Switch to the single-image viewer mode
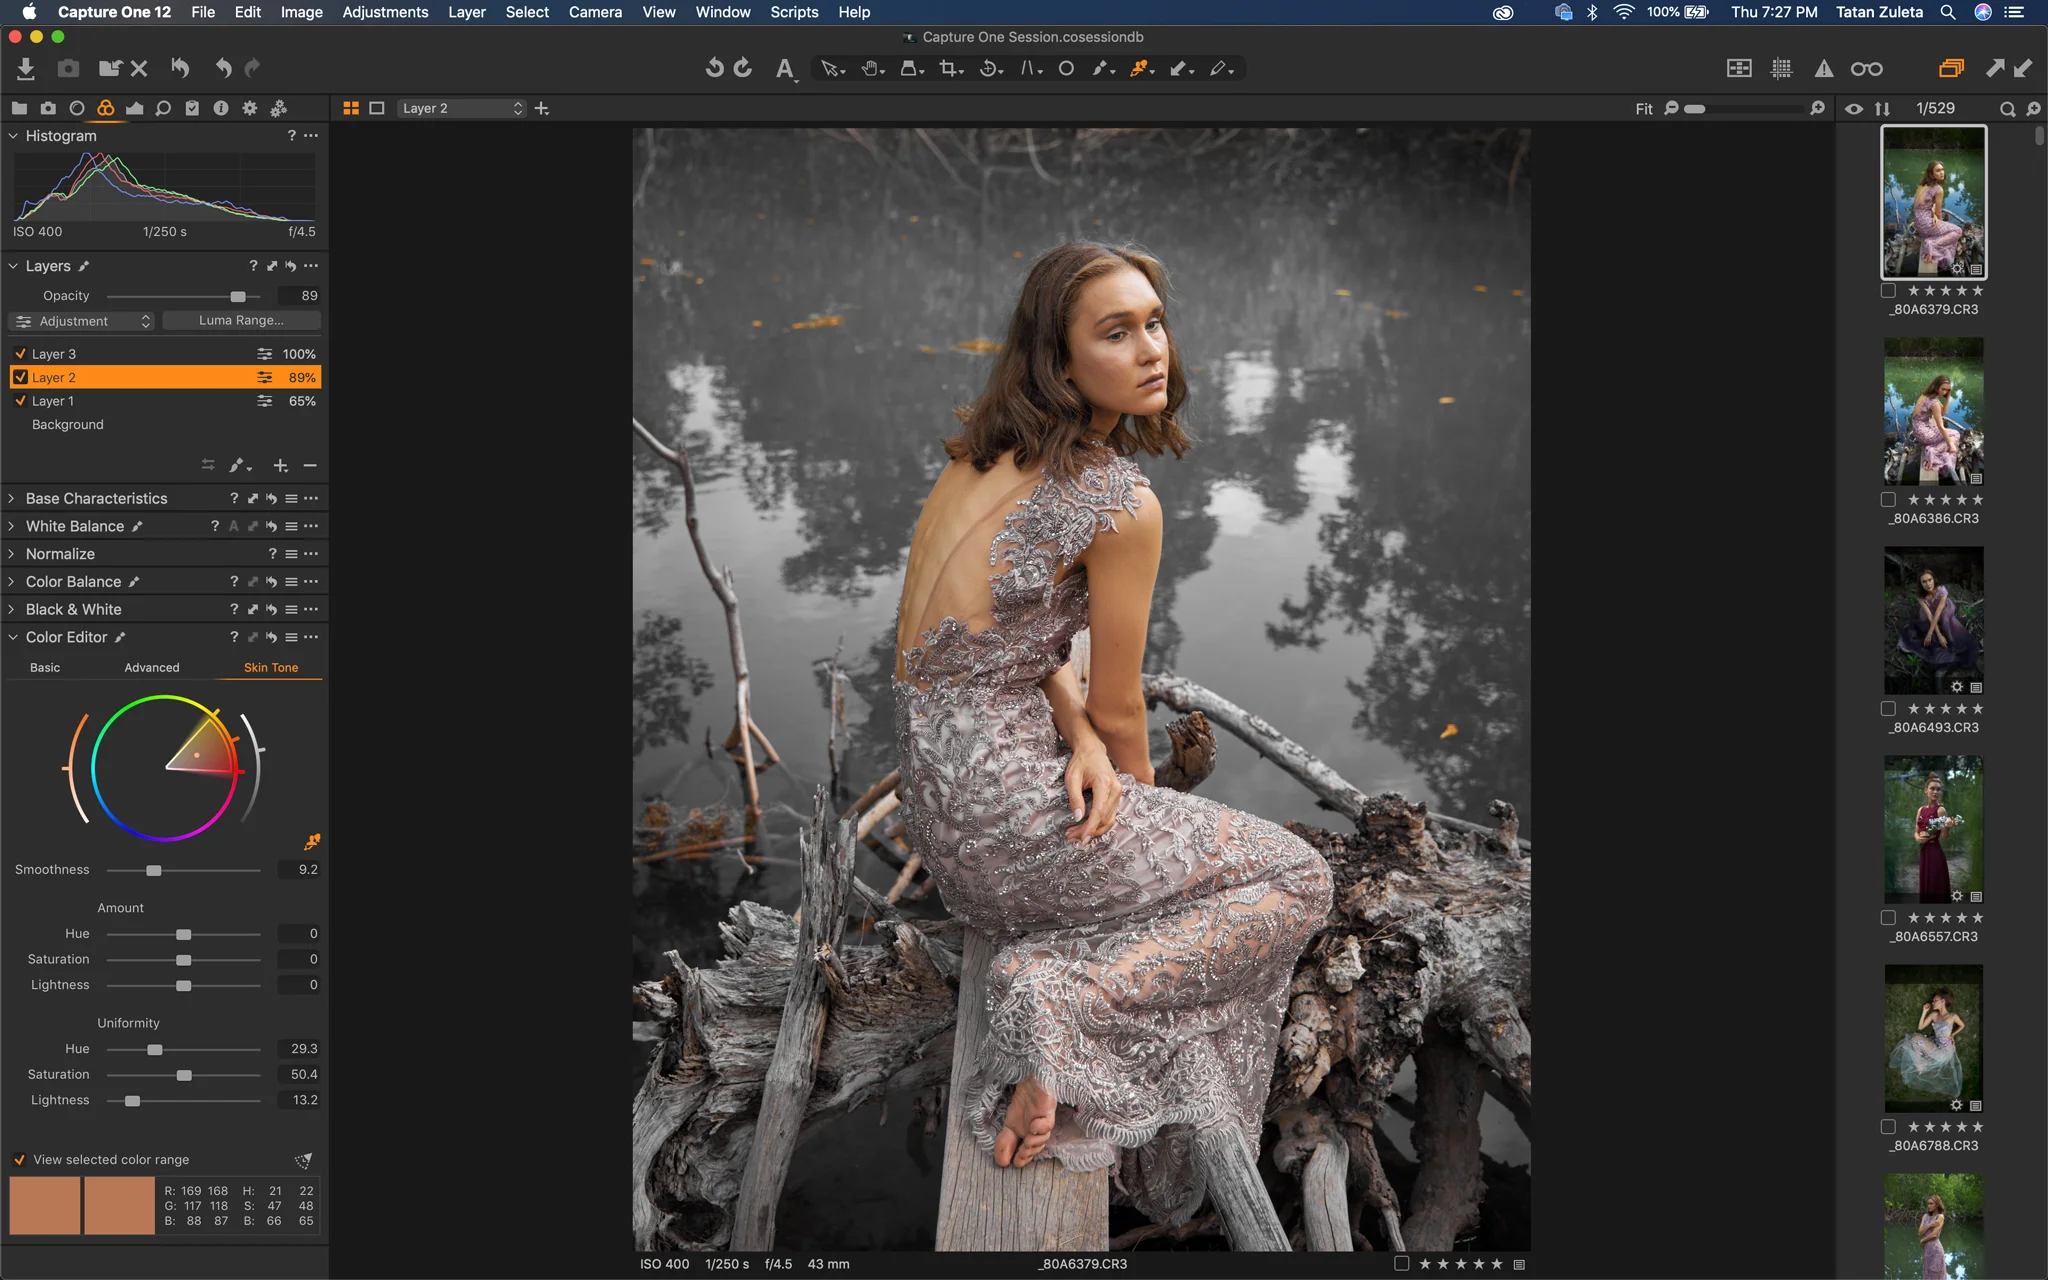This screenshot has width=2048, height=1280. click(377, 108)
